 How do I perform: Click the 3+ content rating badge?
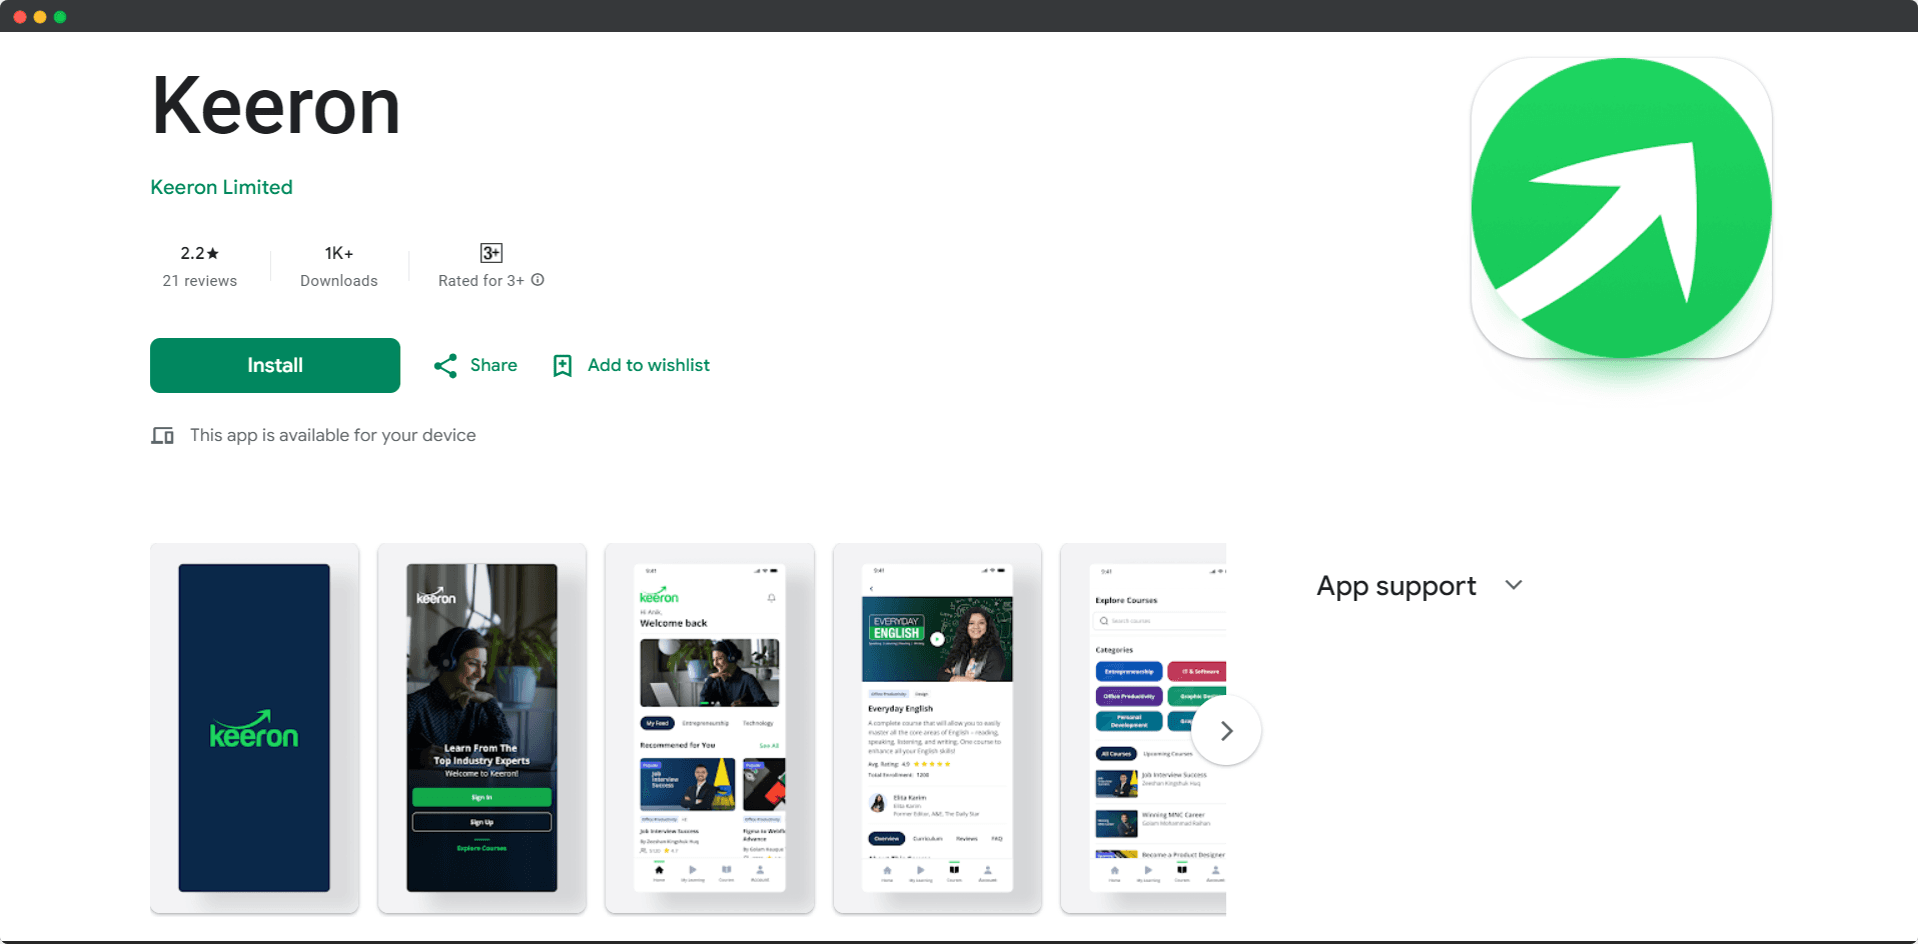click(x=491, y=253)
